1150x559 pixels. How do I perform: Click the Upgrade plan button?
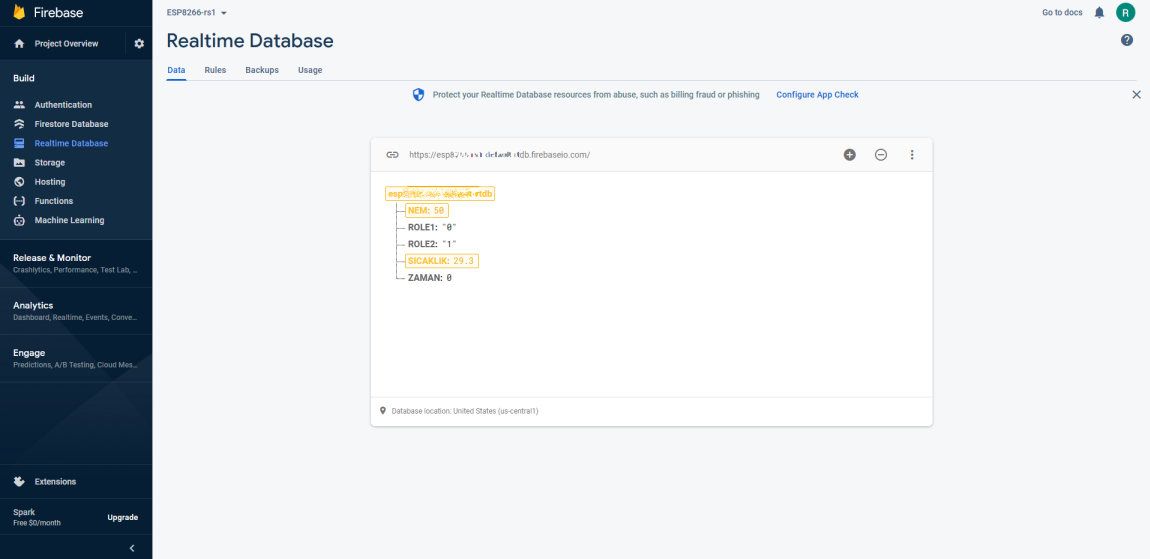tap(122, 517)
